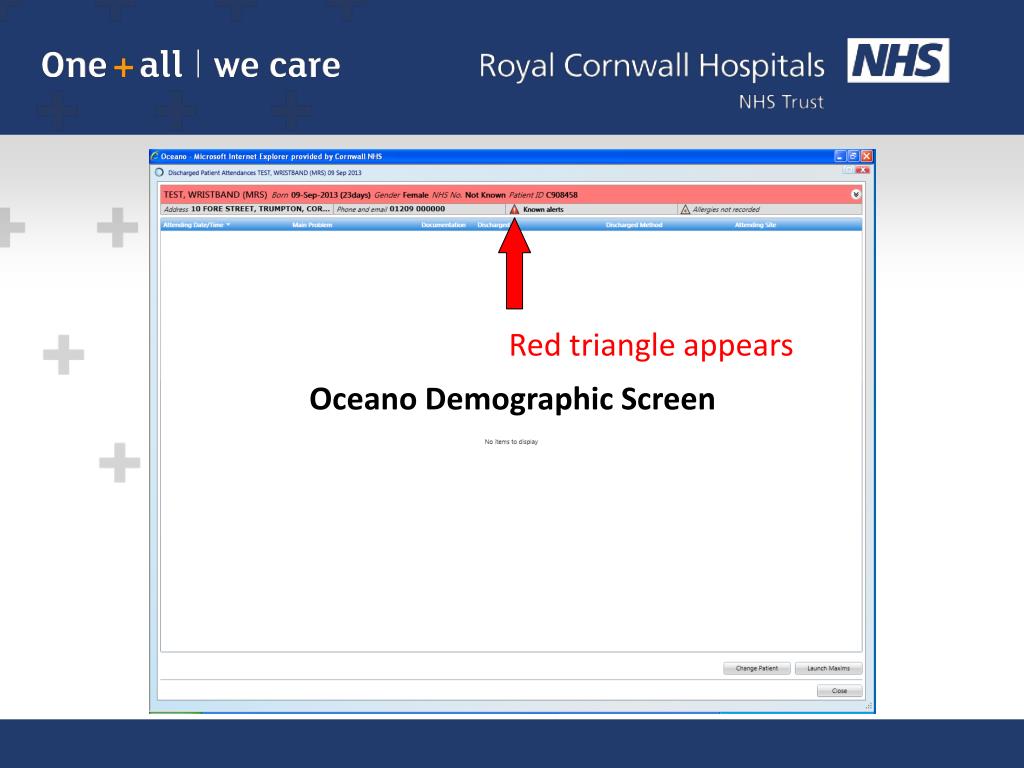Click the 'Allergies not recorded' text
The image size is (1024, 768).
(x=726, y=210)
